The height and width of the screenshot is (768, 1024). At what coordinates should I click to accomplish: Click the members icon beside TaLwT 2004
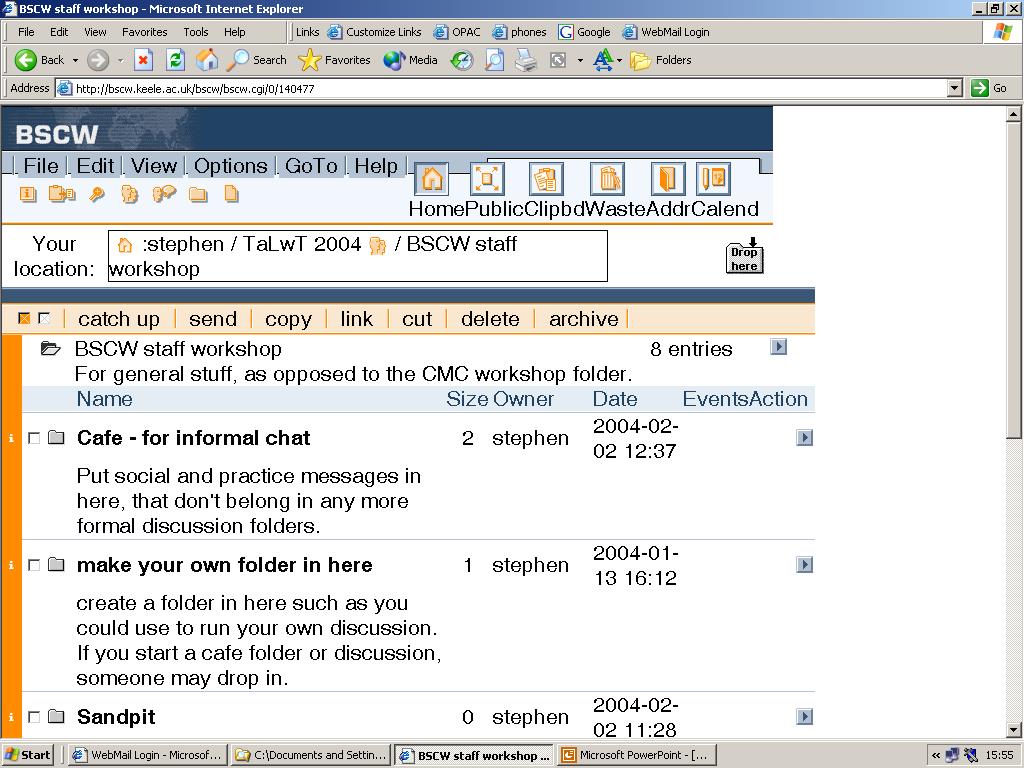[377, 246]
